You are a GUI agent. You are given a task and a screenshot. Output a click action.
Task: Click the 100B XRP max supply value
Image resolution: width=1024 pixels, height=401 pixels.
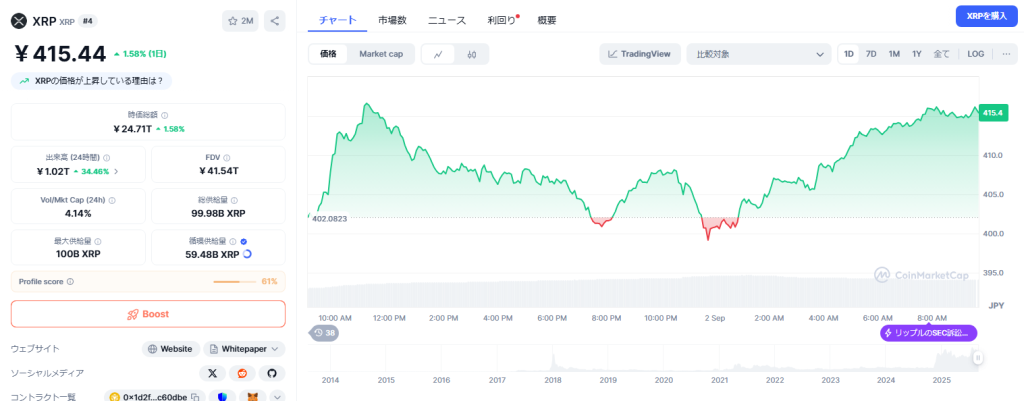tap(78, 254)
